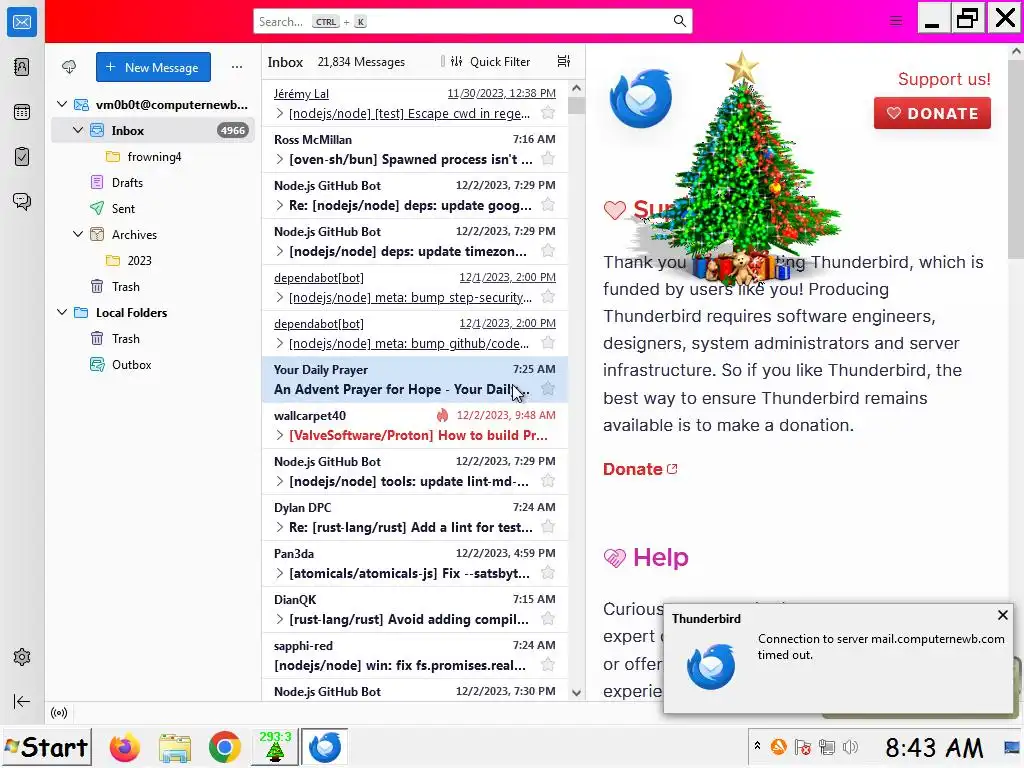This screenshot has width=1024, height=768.
Task: Open the account Trash folder
Action: pos(153,287)
